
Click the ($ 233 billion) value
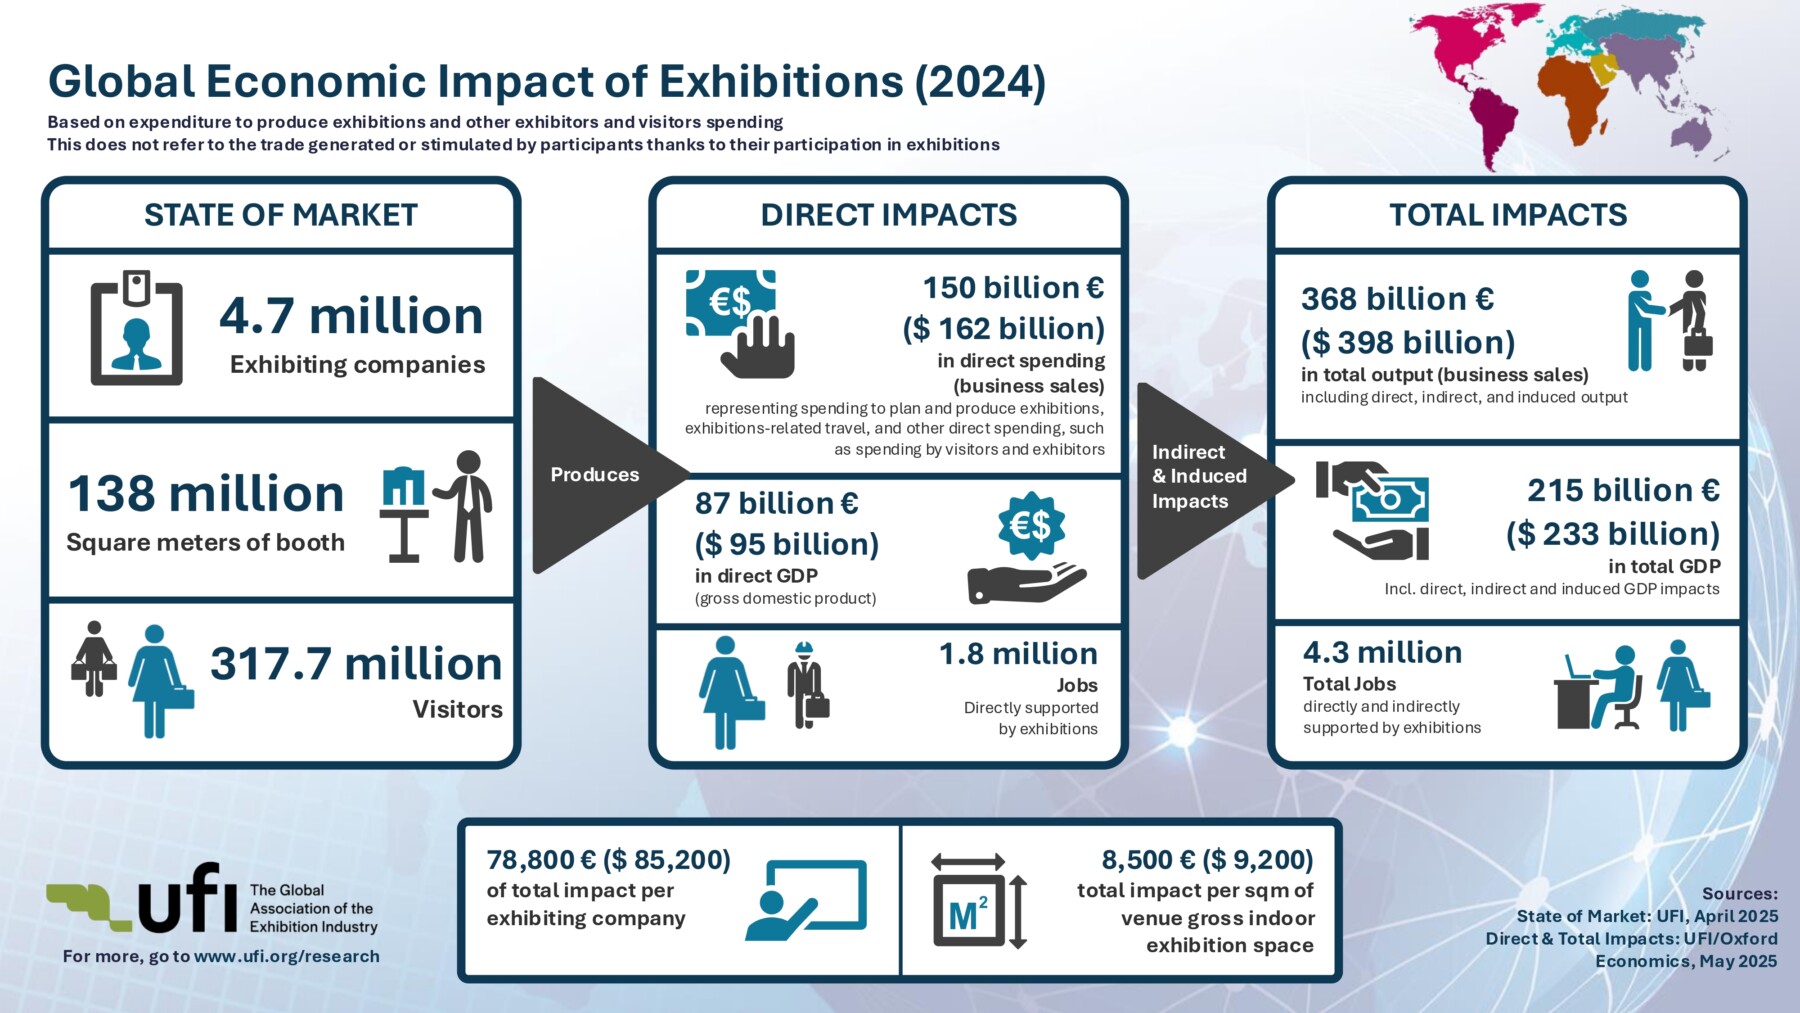[1613, 535]
